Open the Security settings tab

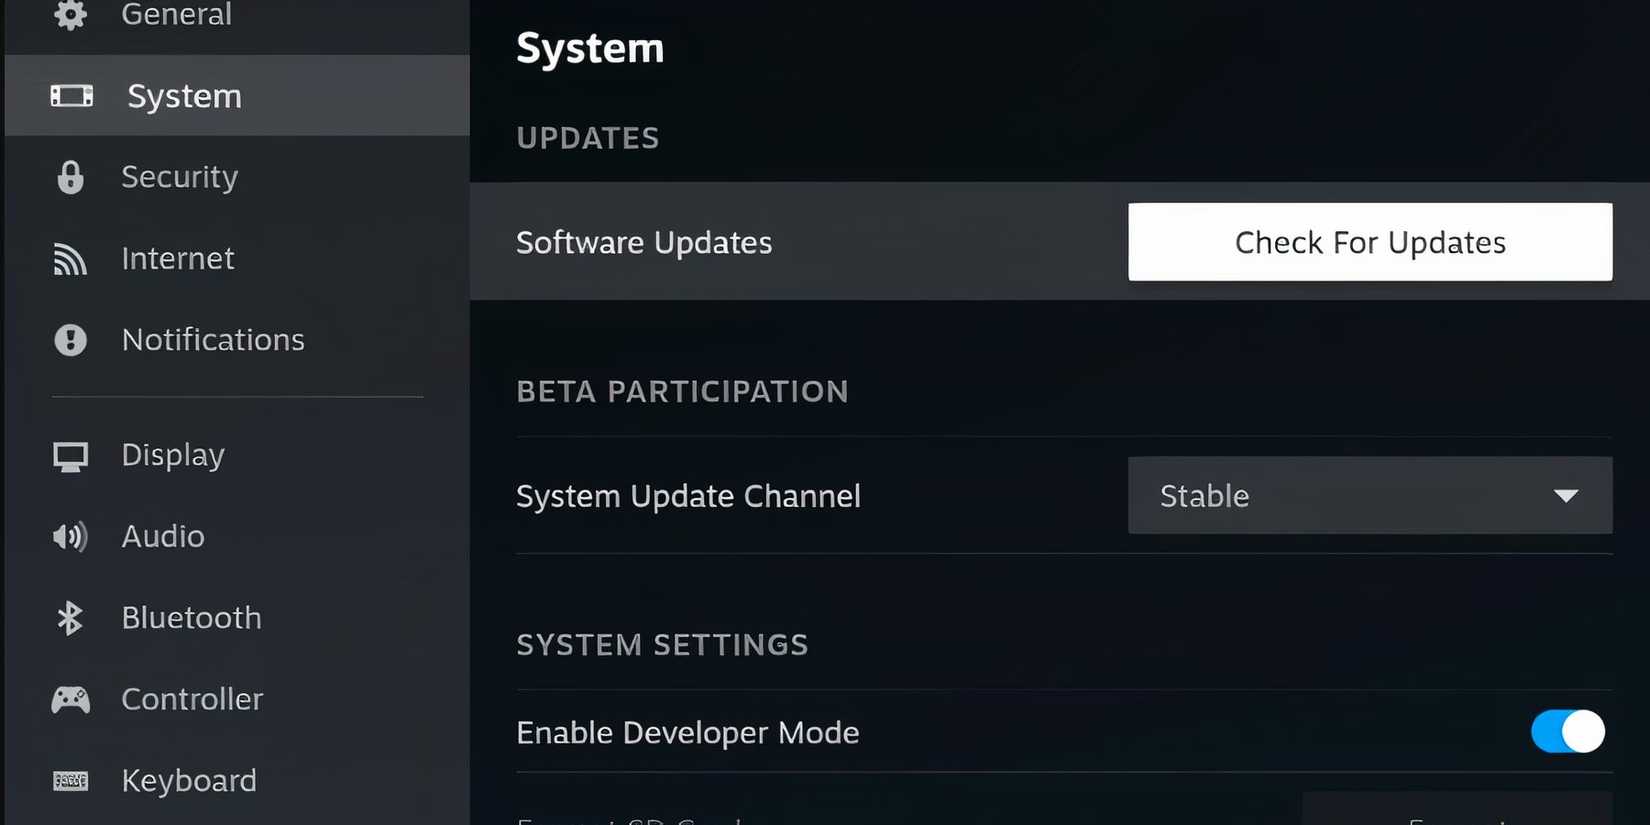pyautogui.click(x=237, y=177)
